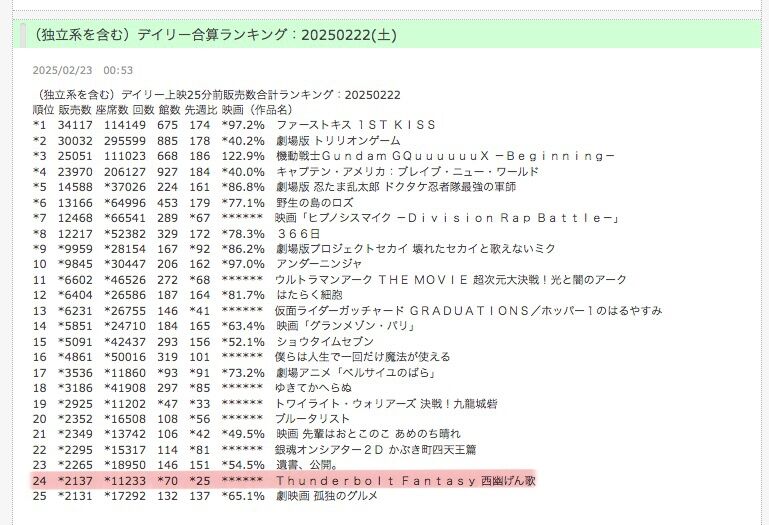Click week-over-week value 122.9%

(243, 156)
